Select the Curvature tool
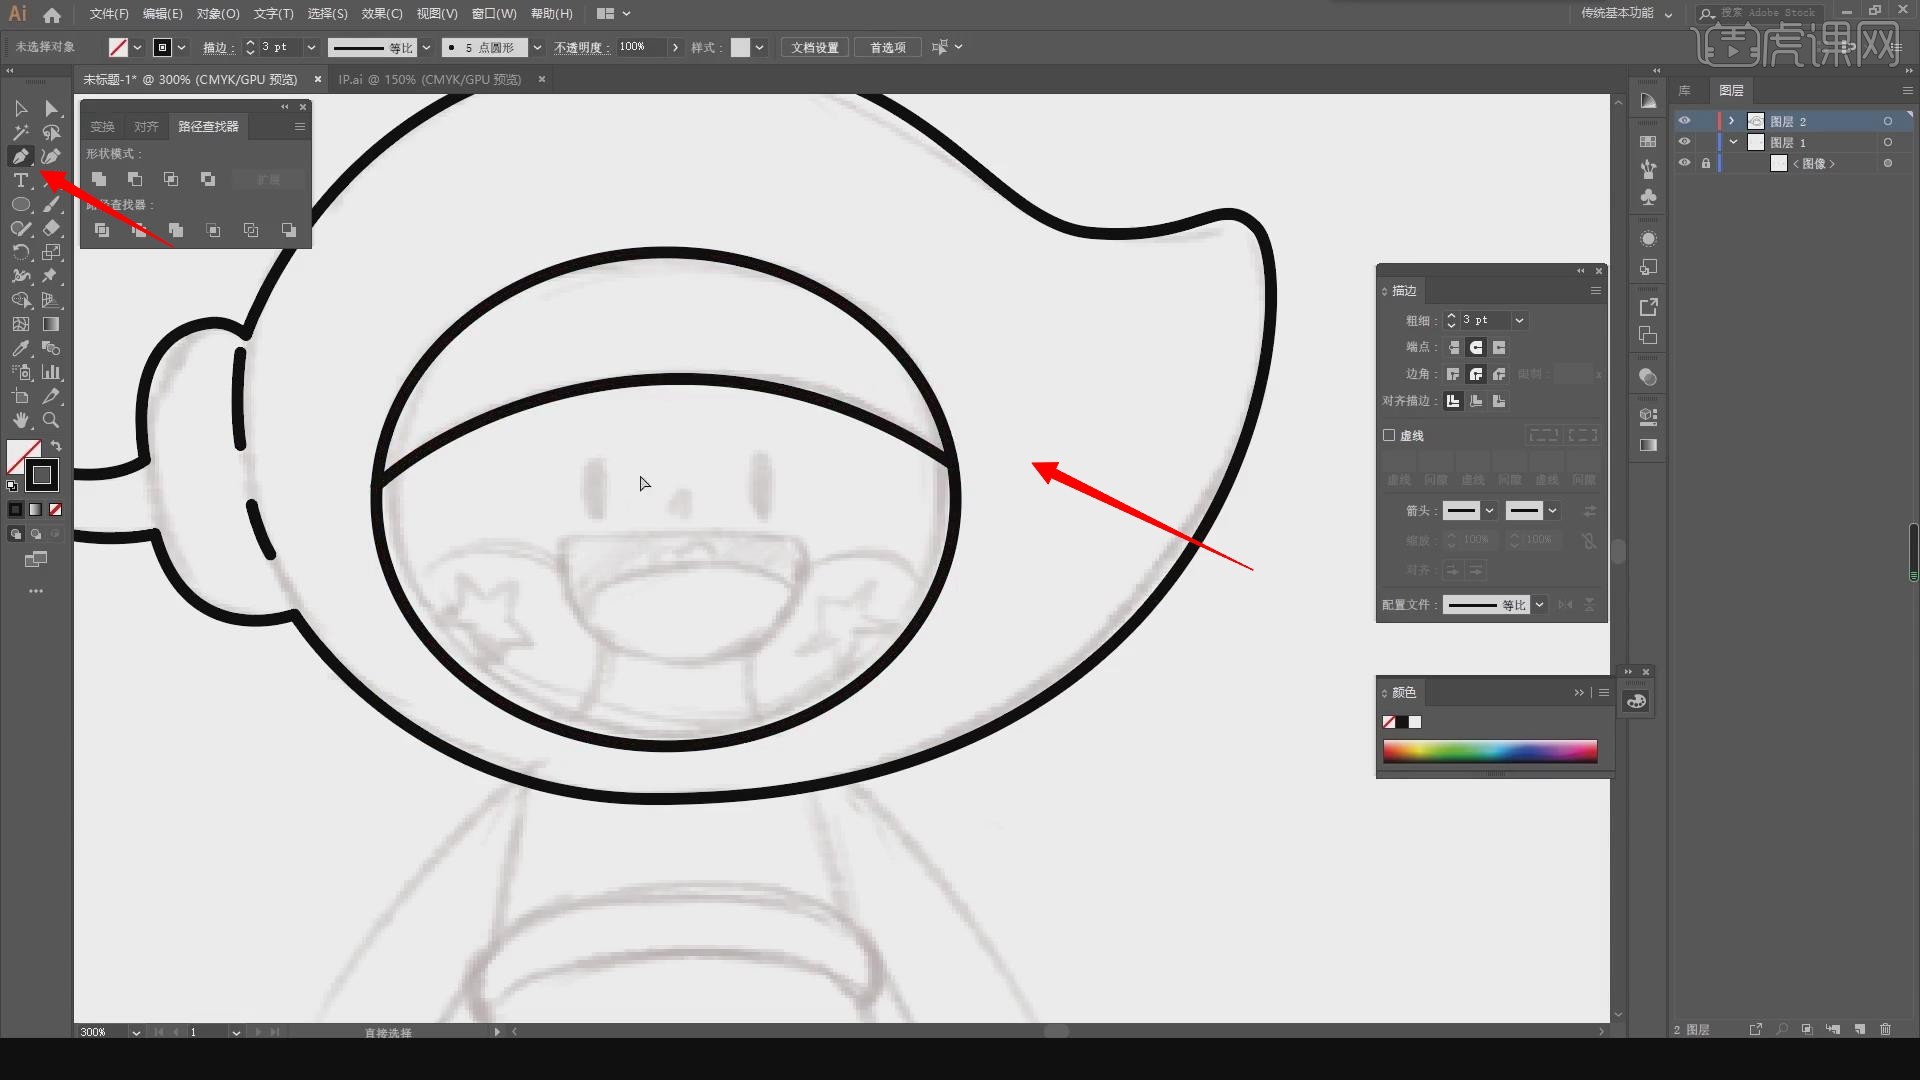 (x=52, y=156)
